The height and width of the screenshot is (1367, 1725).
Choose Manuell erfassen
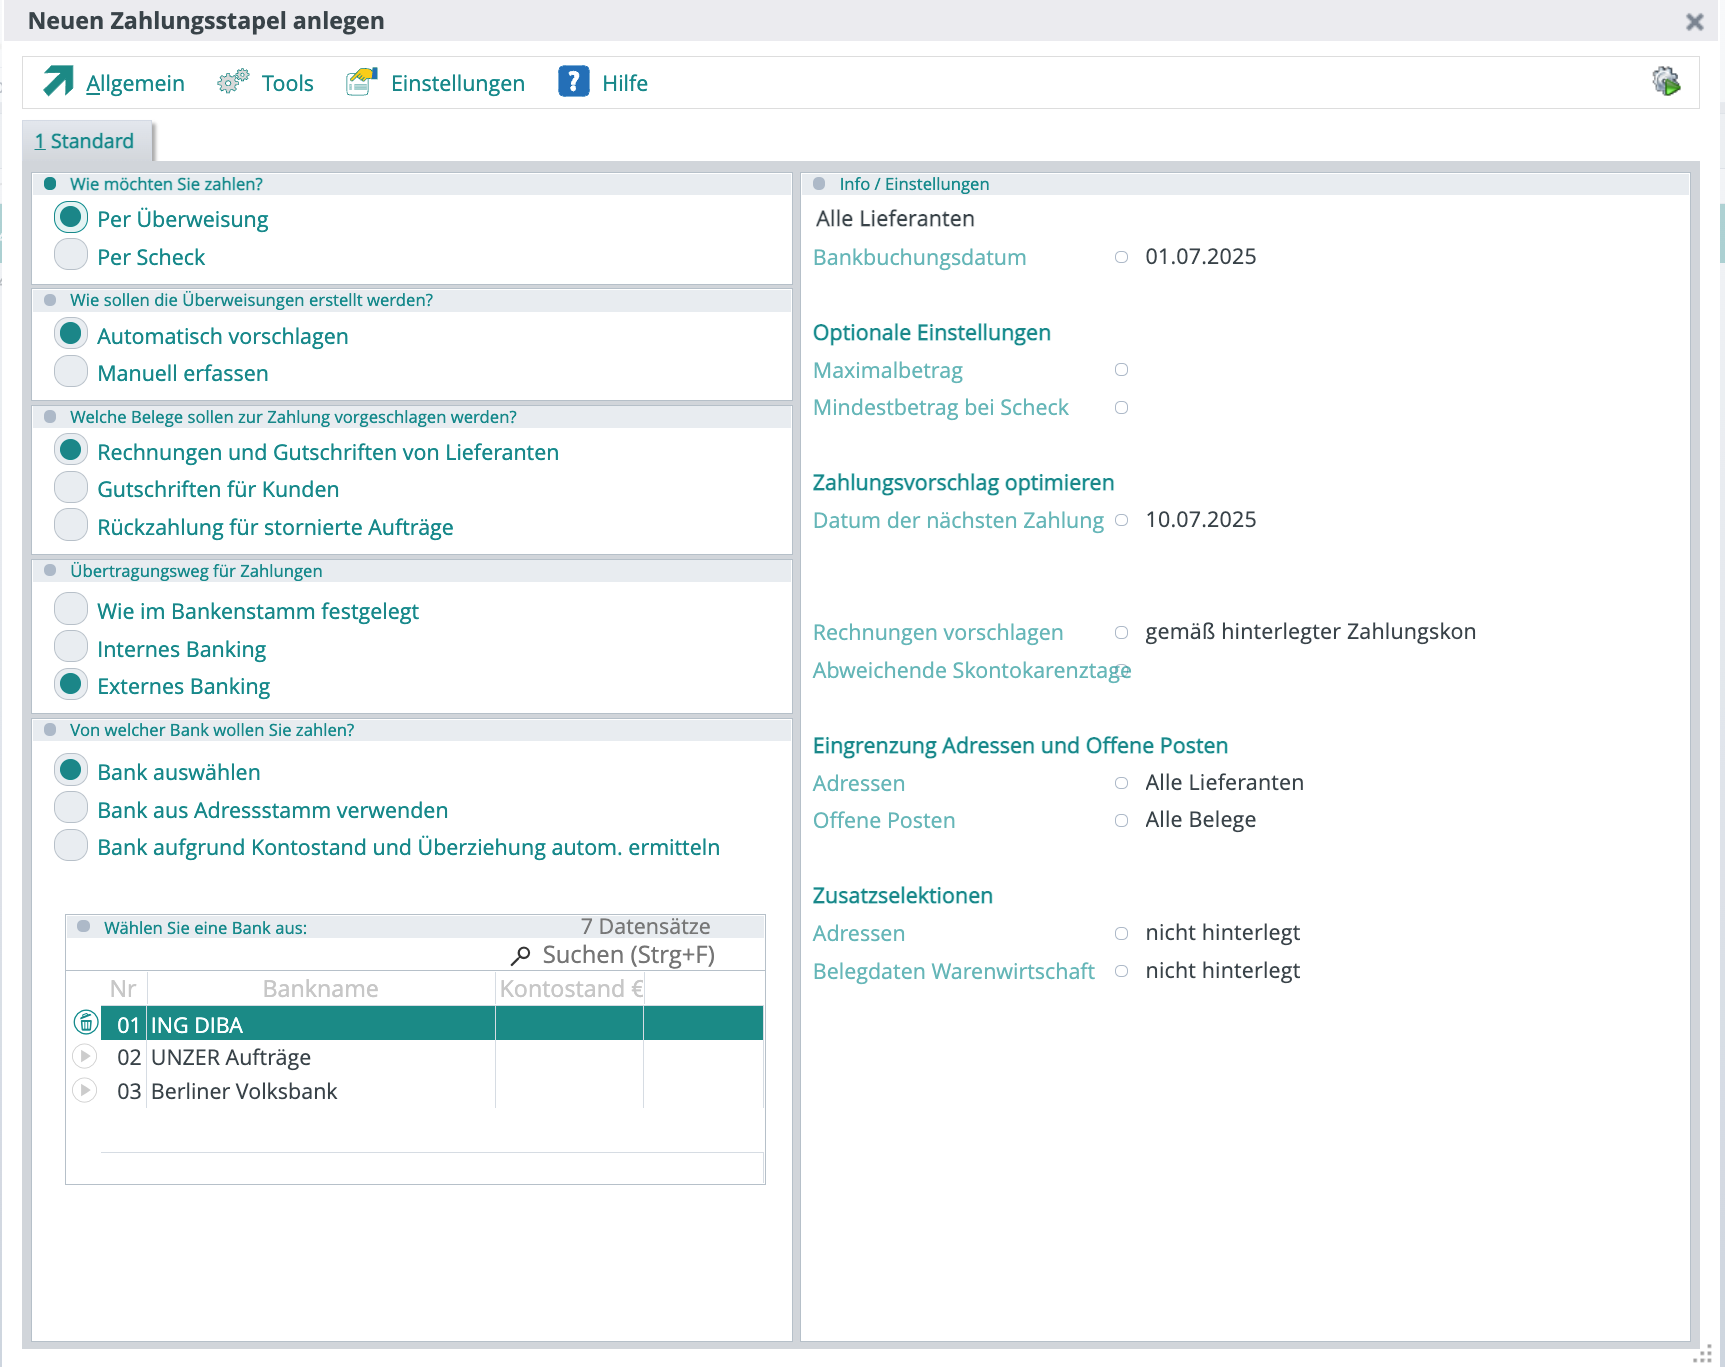[71, 370]
